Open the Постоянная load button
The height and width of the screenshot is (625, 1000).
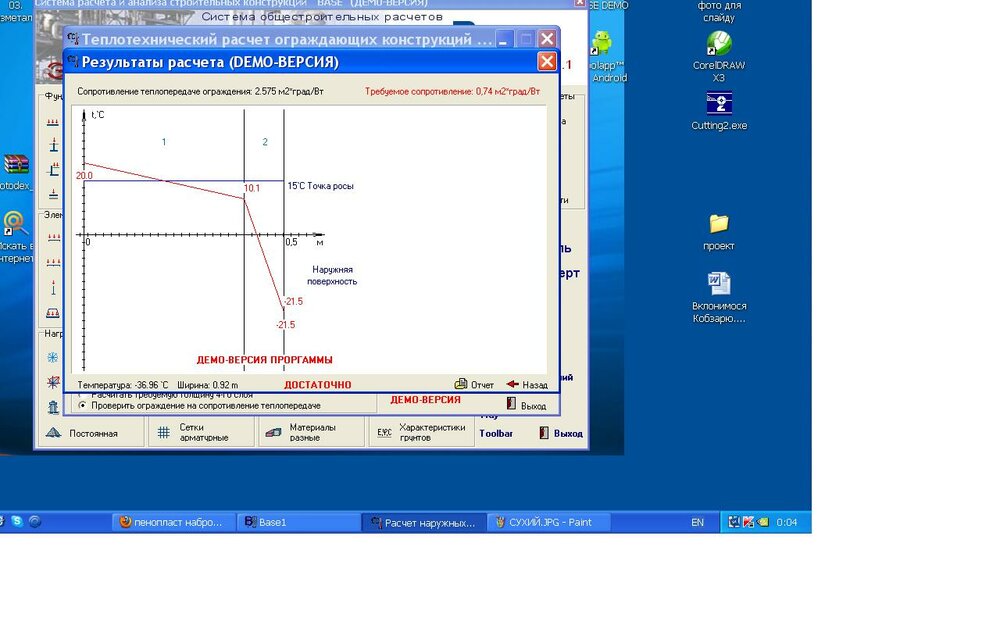click(53, 433)
